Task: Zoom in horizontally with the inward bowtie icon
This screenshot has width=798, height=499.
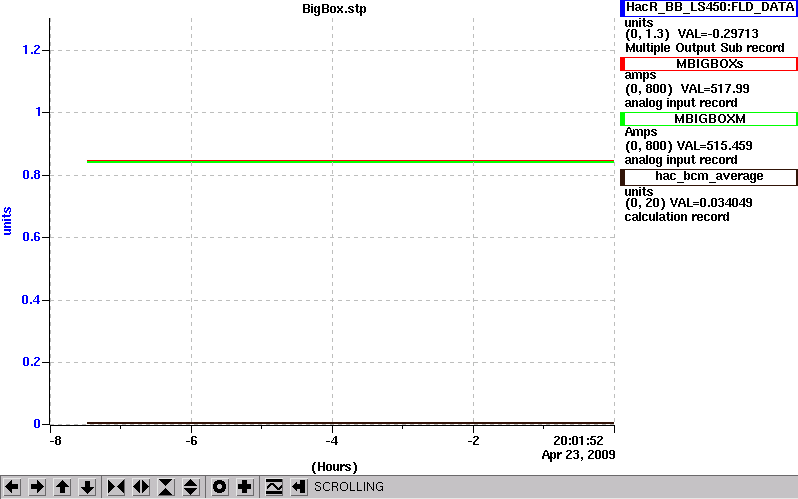Action: [116, 487]
